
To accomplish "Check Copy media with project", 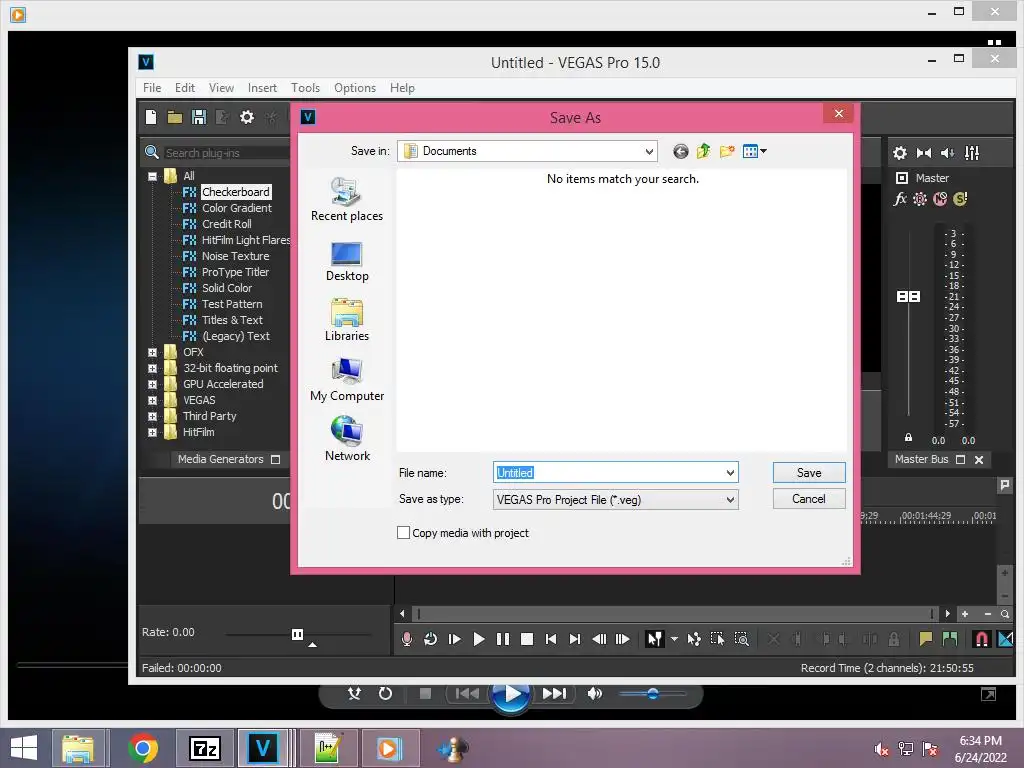I will [404, 533].
